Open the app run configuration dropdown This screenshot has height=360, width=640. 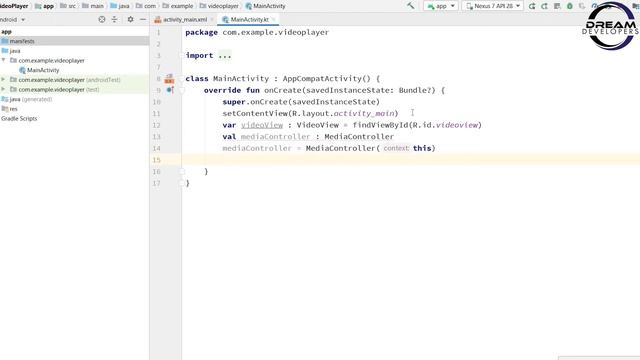441,6
